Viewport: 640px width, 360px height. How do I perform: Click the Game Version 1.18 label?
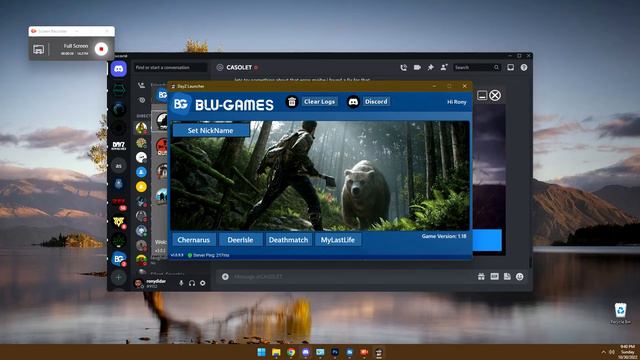444,236
